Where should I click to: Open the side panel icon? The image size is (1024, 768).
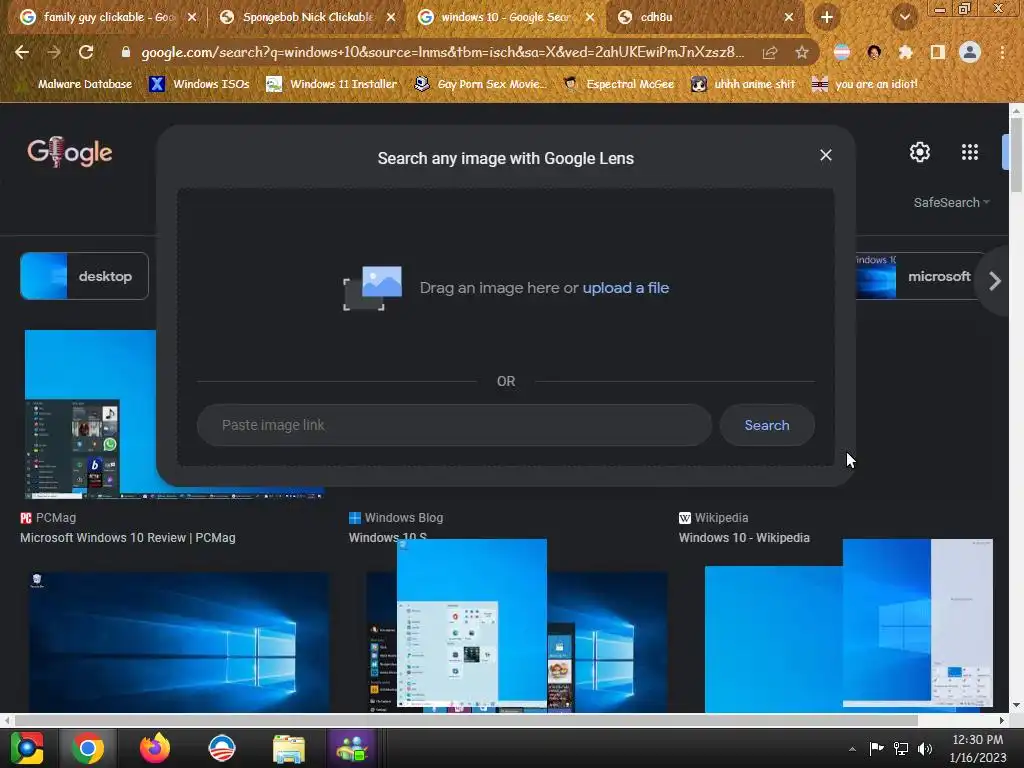[x=938, y=52]
